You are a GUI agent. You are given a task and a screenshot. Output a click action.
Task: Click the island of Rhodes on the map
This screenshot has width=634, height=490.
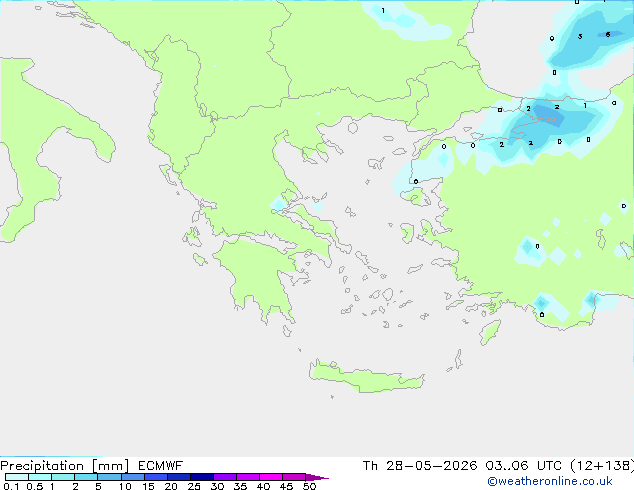pos(490,332)
